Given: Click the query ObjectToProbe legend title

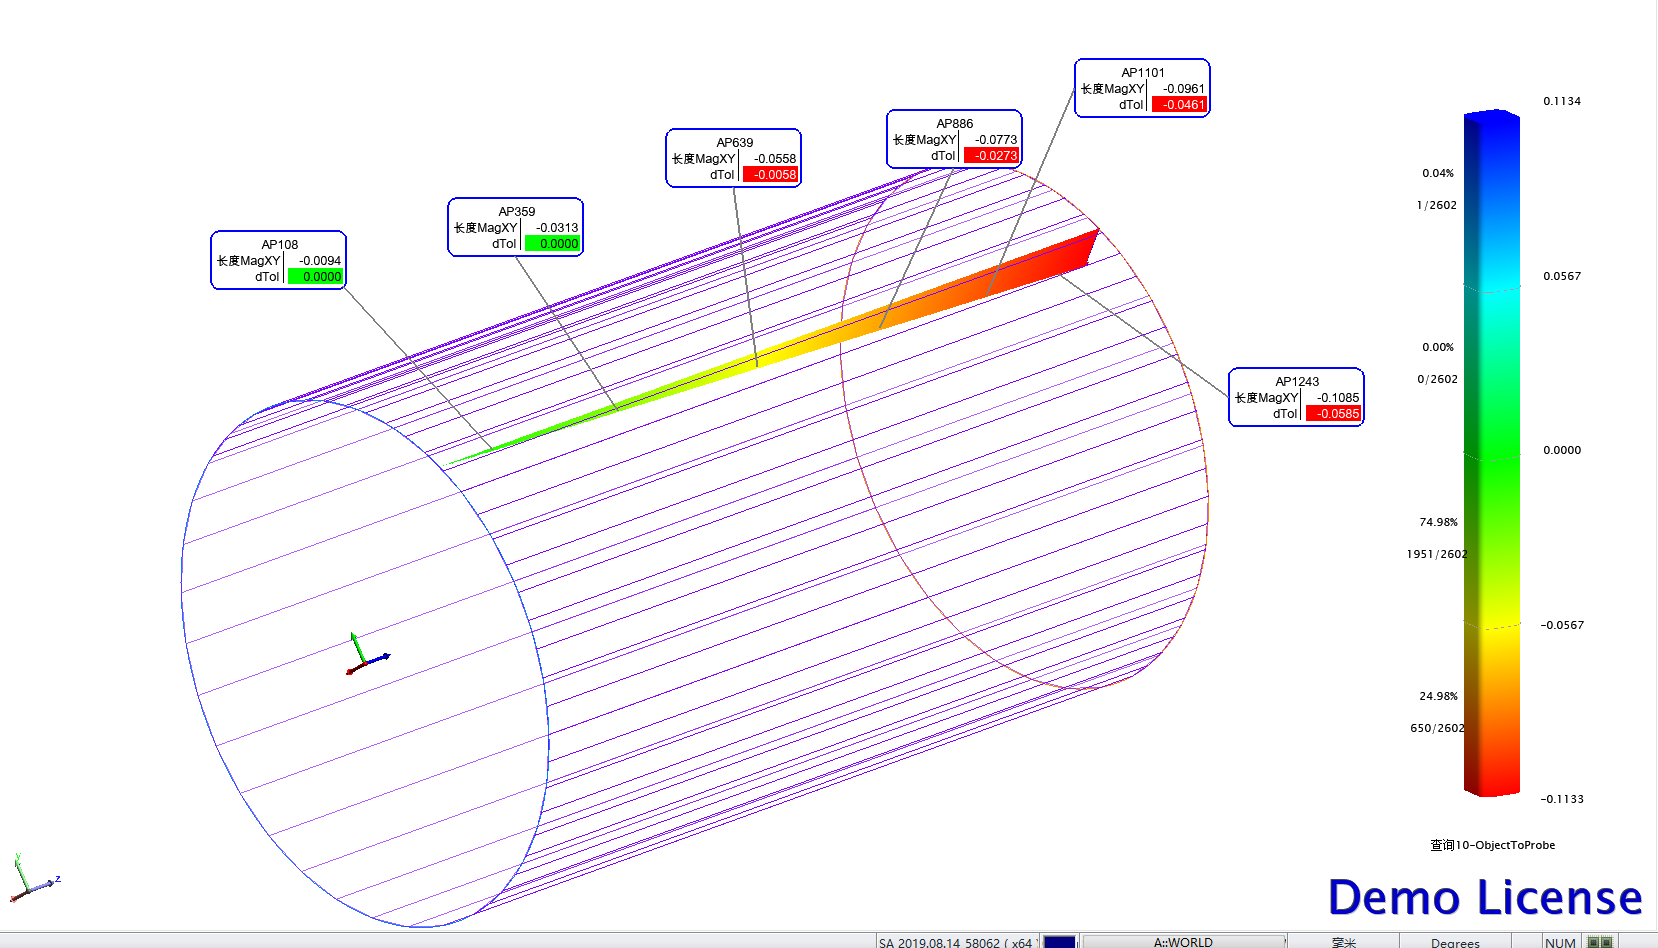Looking at the screenshot, I should point(1492,845).
